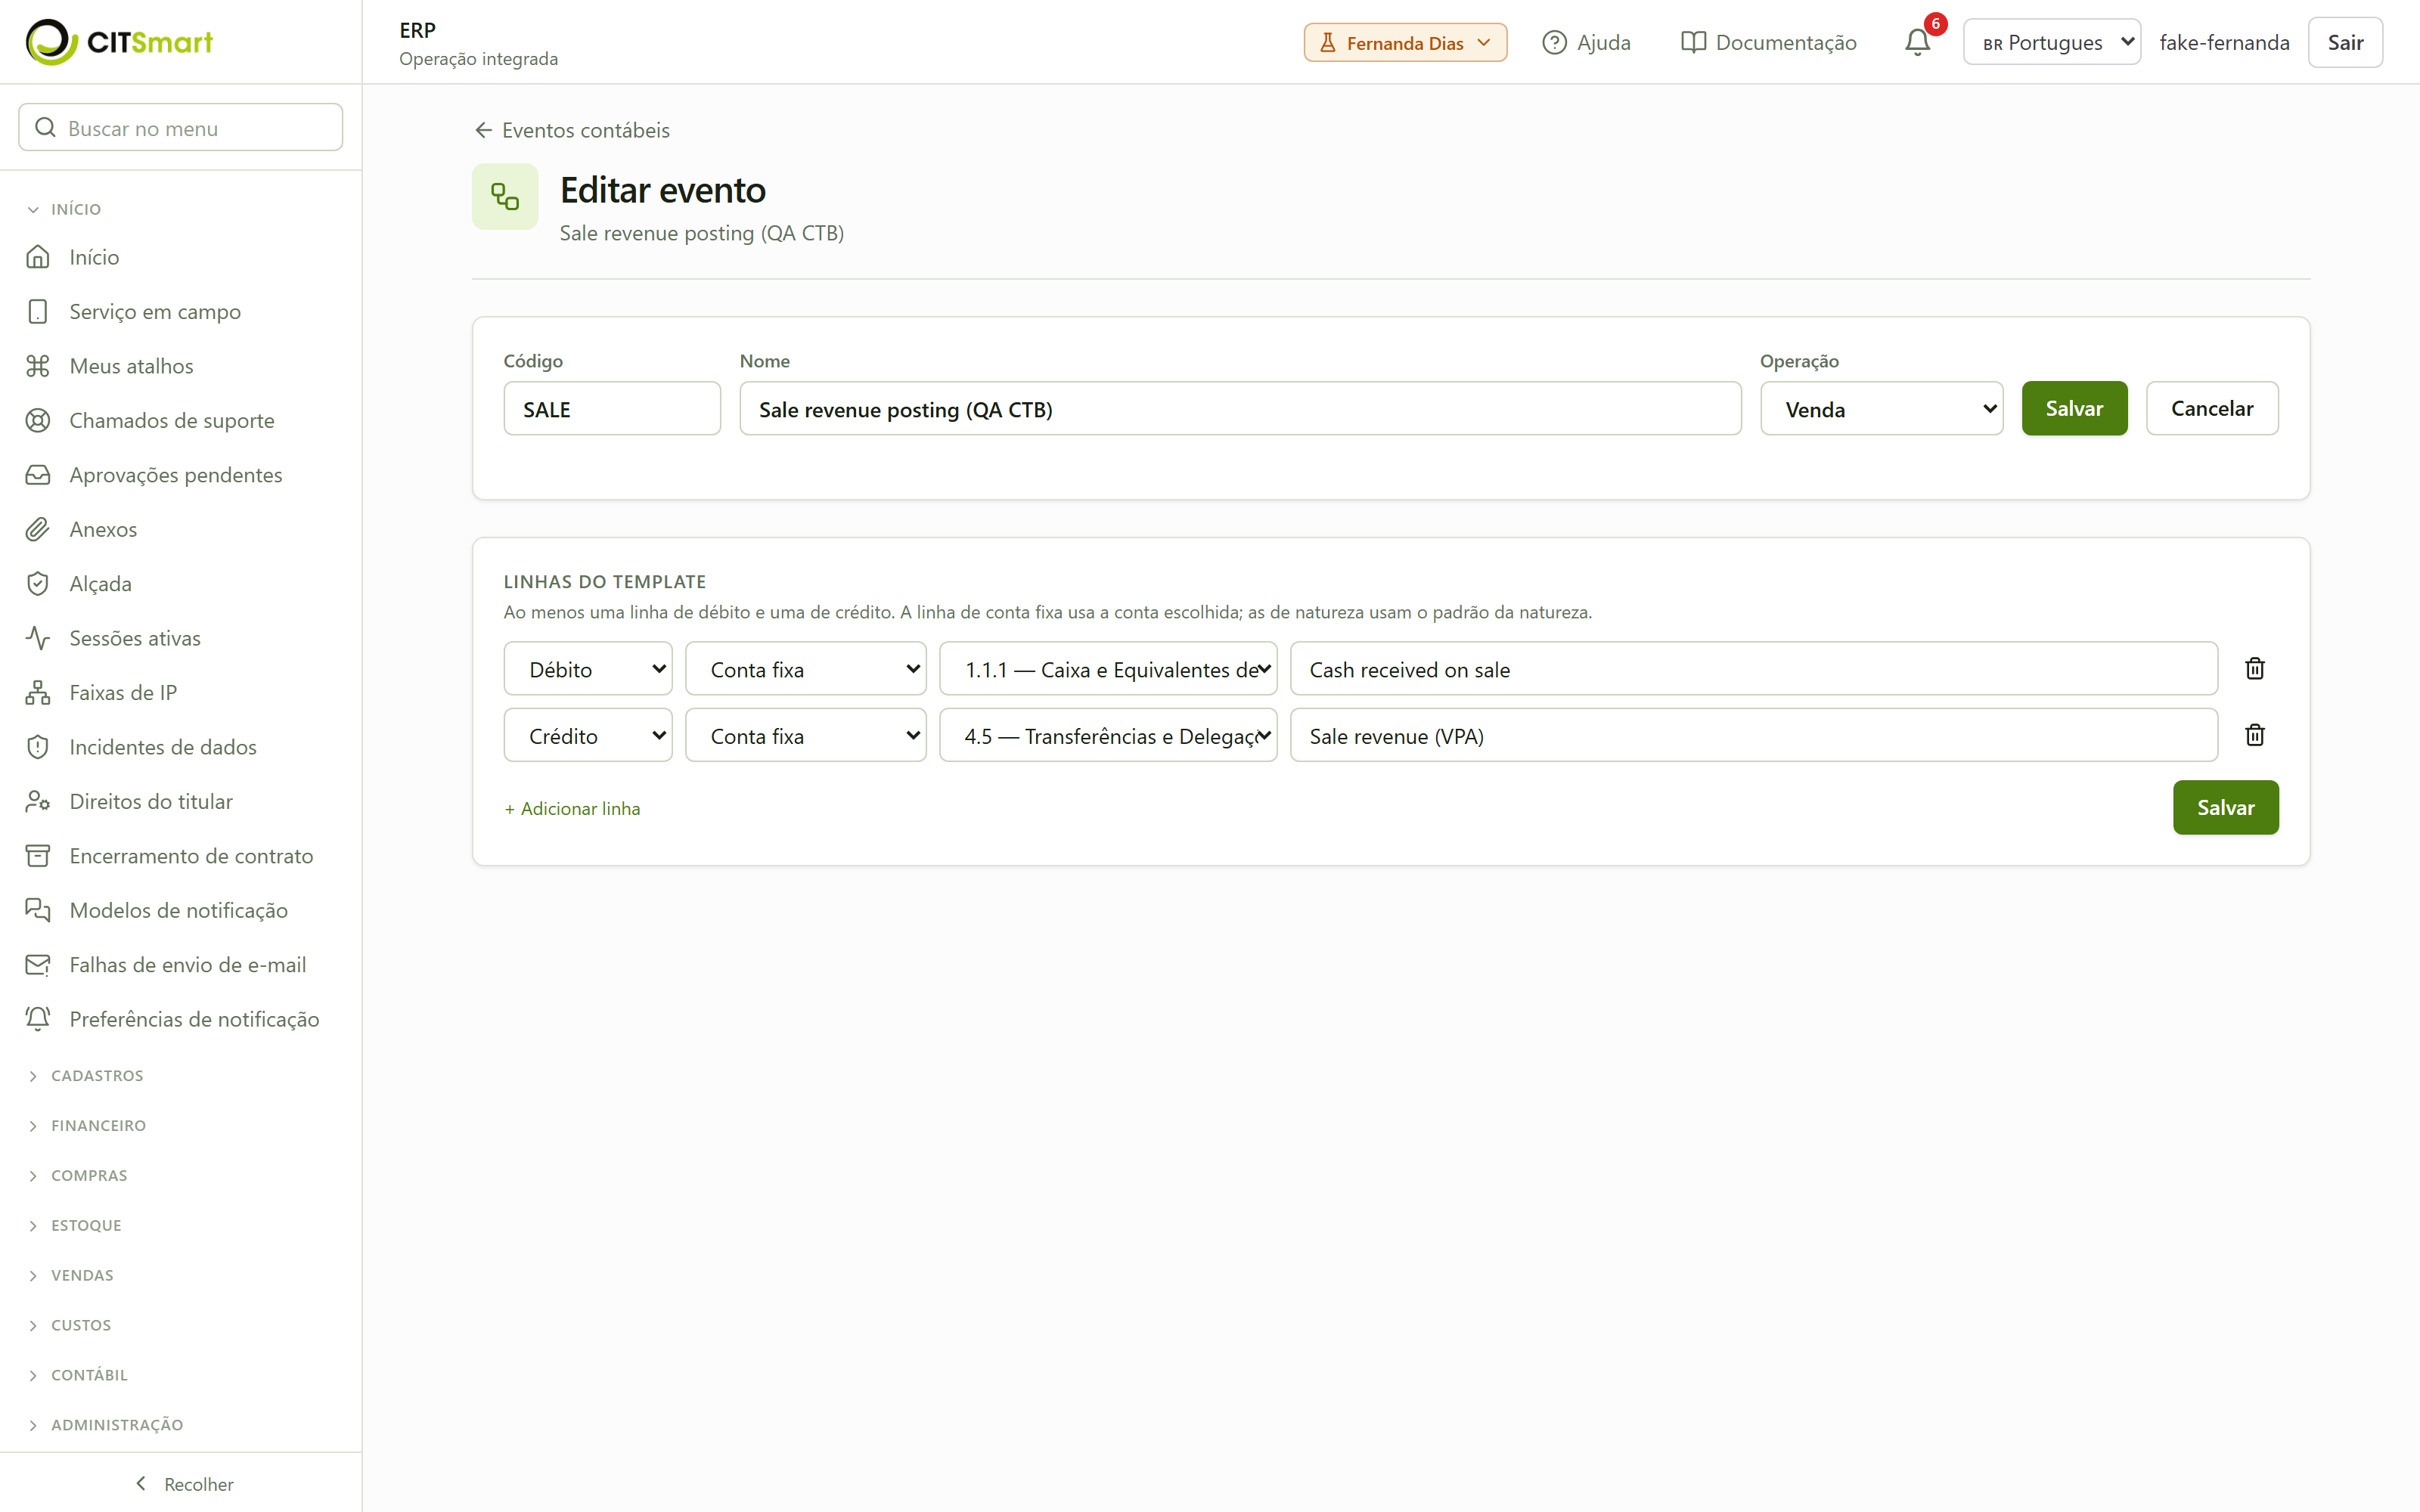Delete the Sale revenue (VPA) line
Screen dimensions: 2420x1512
2255,735
